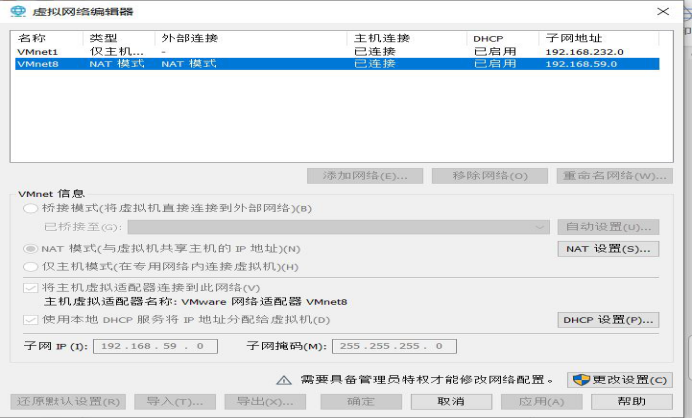The width and height of the screenshot is (693, 419).
Task: Click 已连接 cell in VMnet1 row
Action: point(375,52)
